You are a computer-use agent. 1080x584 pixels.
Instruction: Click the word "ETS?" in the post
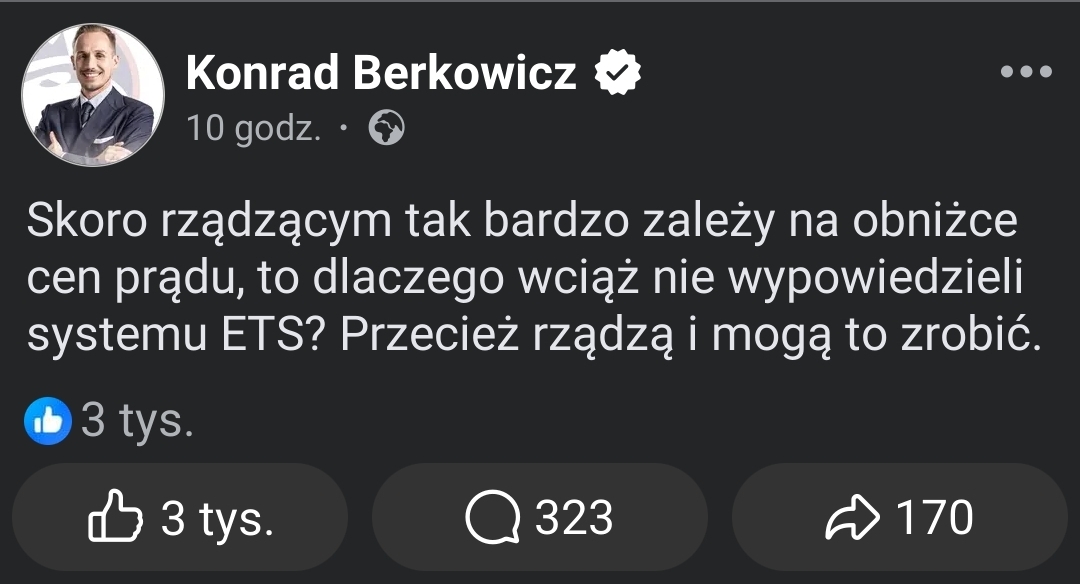coord(267,337)
